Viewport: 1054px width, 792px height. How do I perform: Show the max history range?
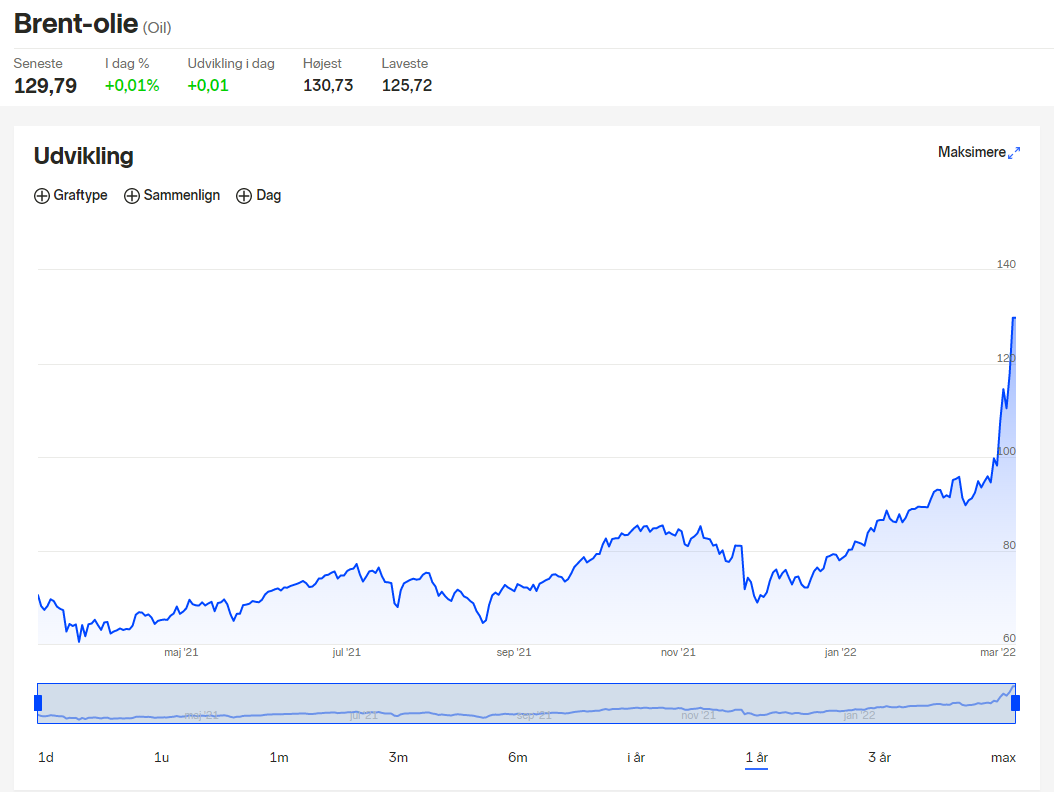(1003, 758)
